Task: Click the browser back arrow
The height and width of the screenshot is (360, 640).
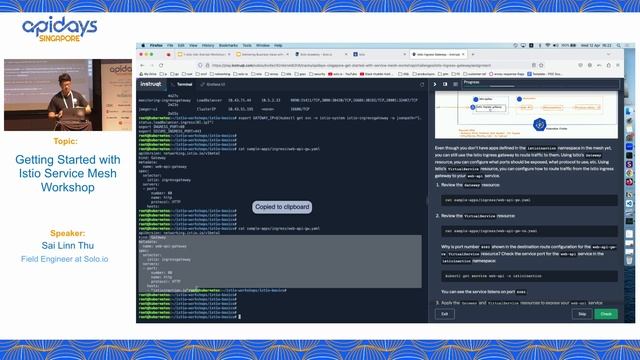Action: (x=142, y=65)
